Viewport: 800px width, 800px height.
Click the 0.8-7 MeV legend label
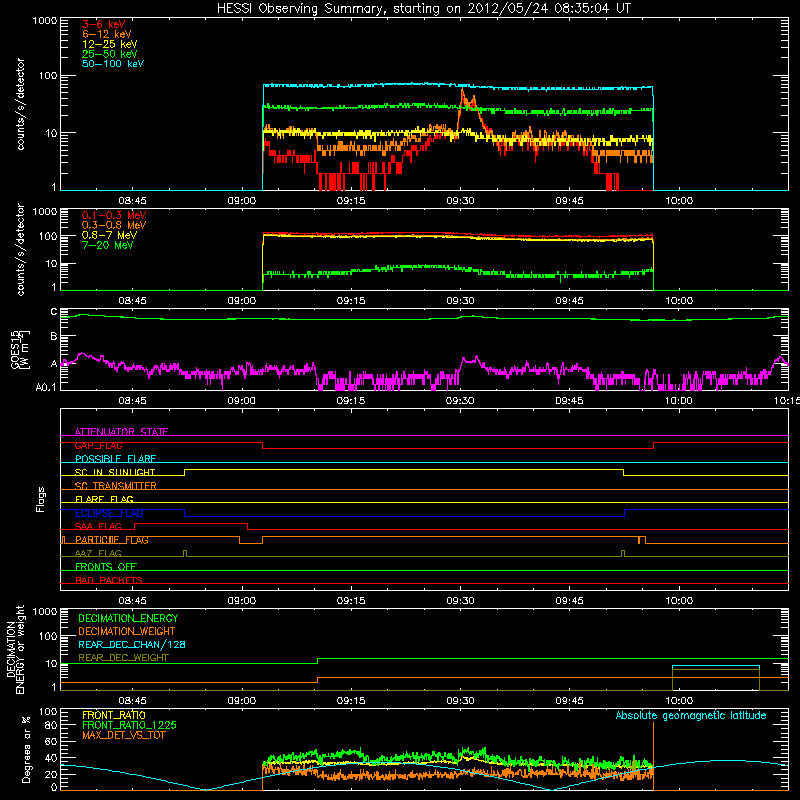click(109, 235)
